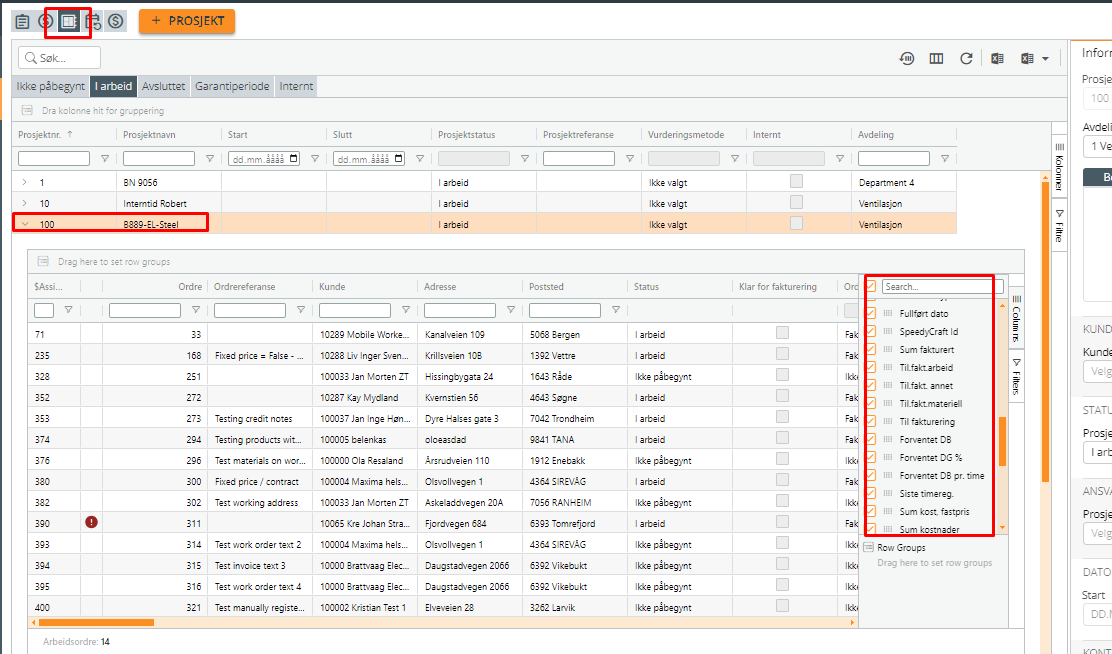Open filter funnel for Slutt column
This screenshot has height=654, width=1112.
click(x=420, y=159)
